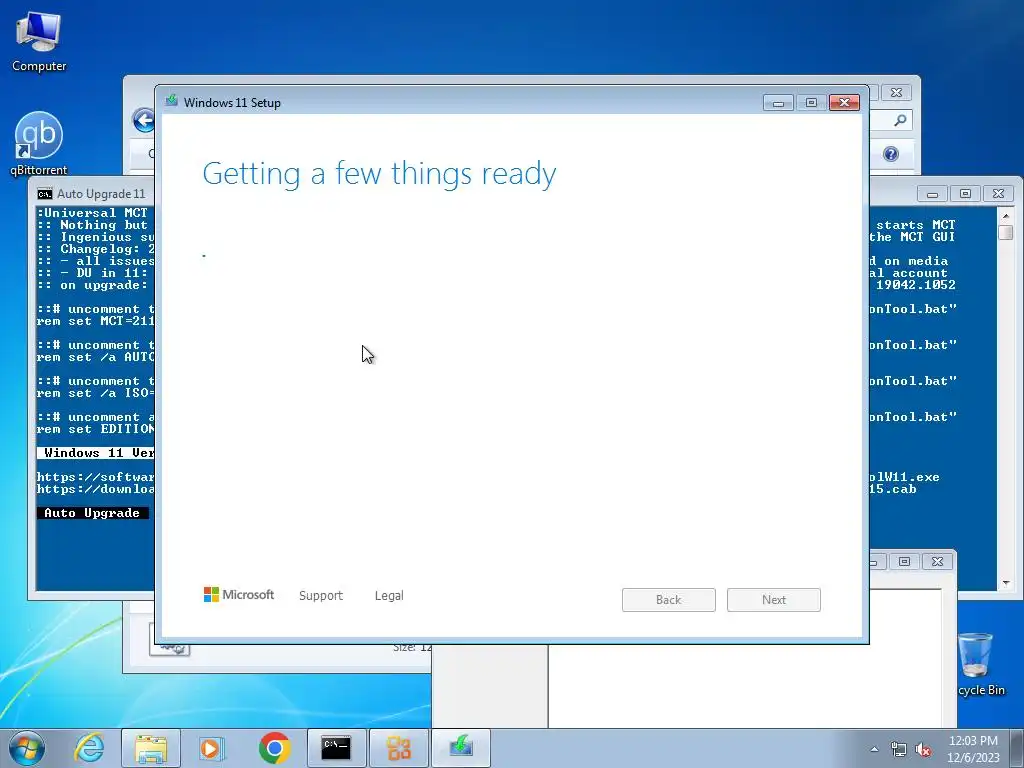Click the Windows 11 Setup title icon

coord(172,101)
